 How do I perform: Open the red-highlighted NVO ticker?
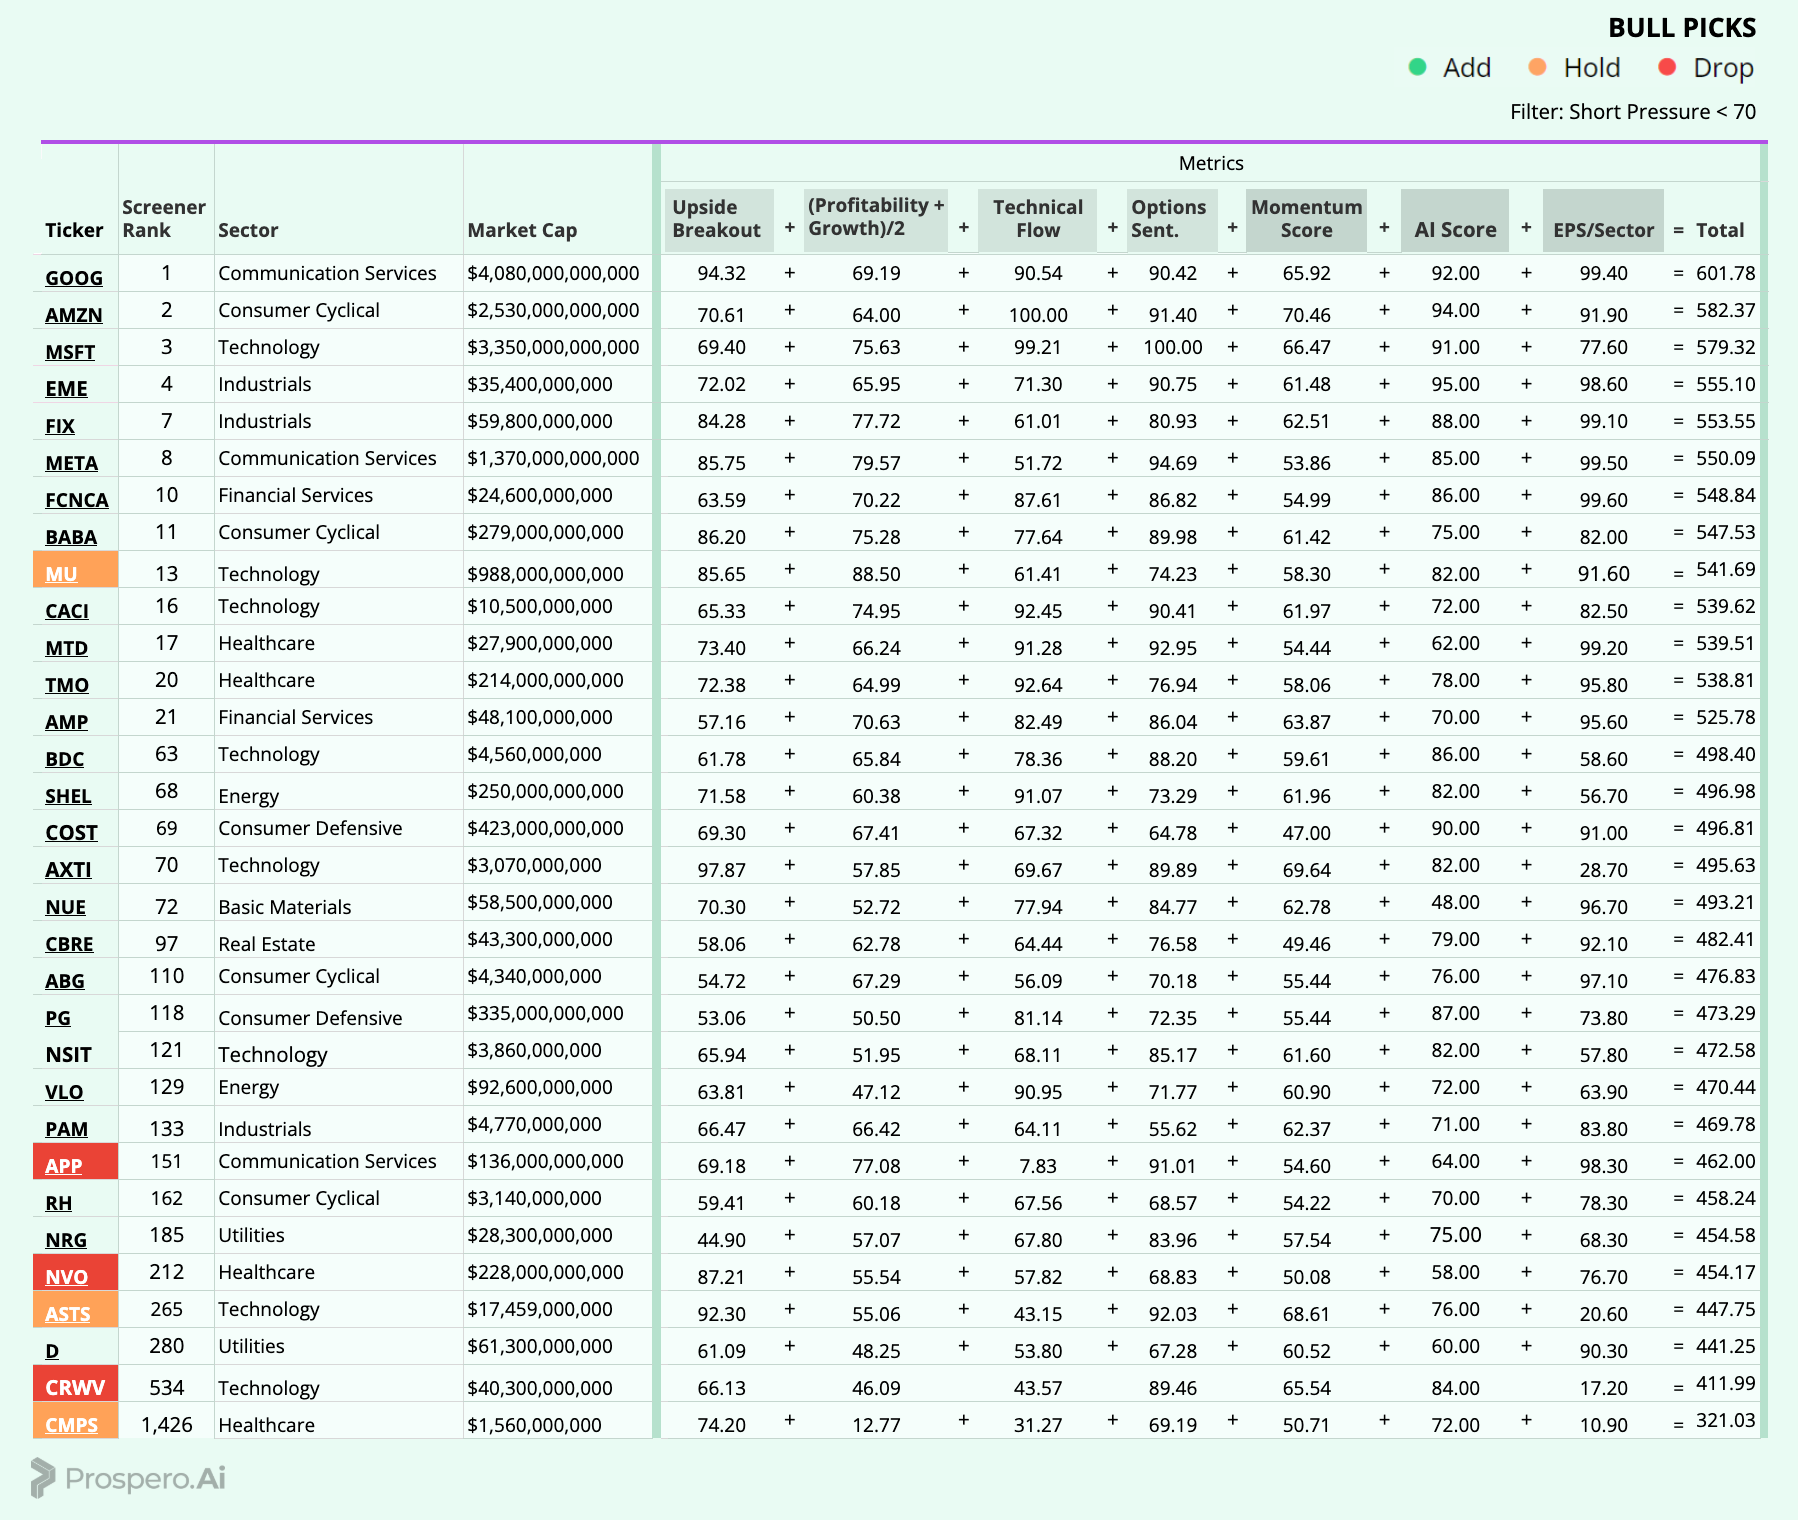point(66,1277)
